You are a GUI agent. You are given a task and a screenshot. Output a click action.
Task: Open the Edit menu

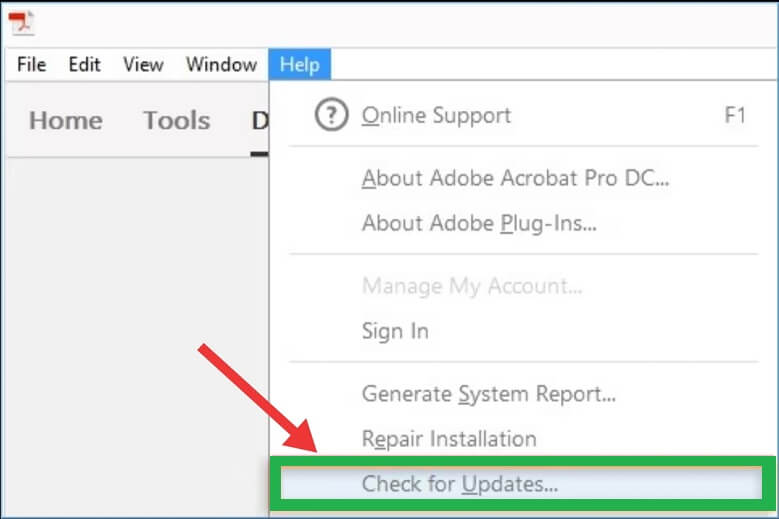click(84, 65)
